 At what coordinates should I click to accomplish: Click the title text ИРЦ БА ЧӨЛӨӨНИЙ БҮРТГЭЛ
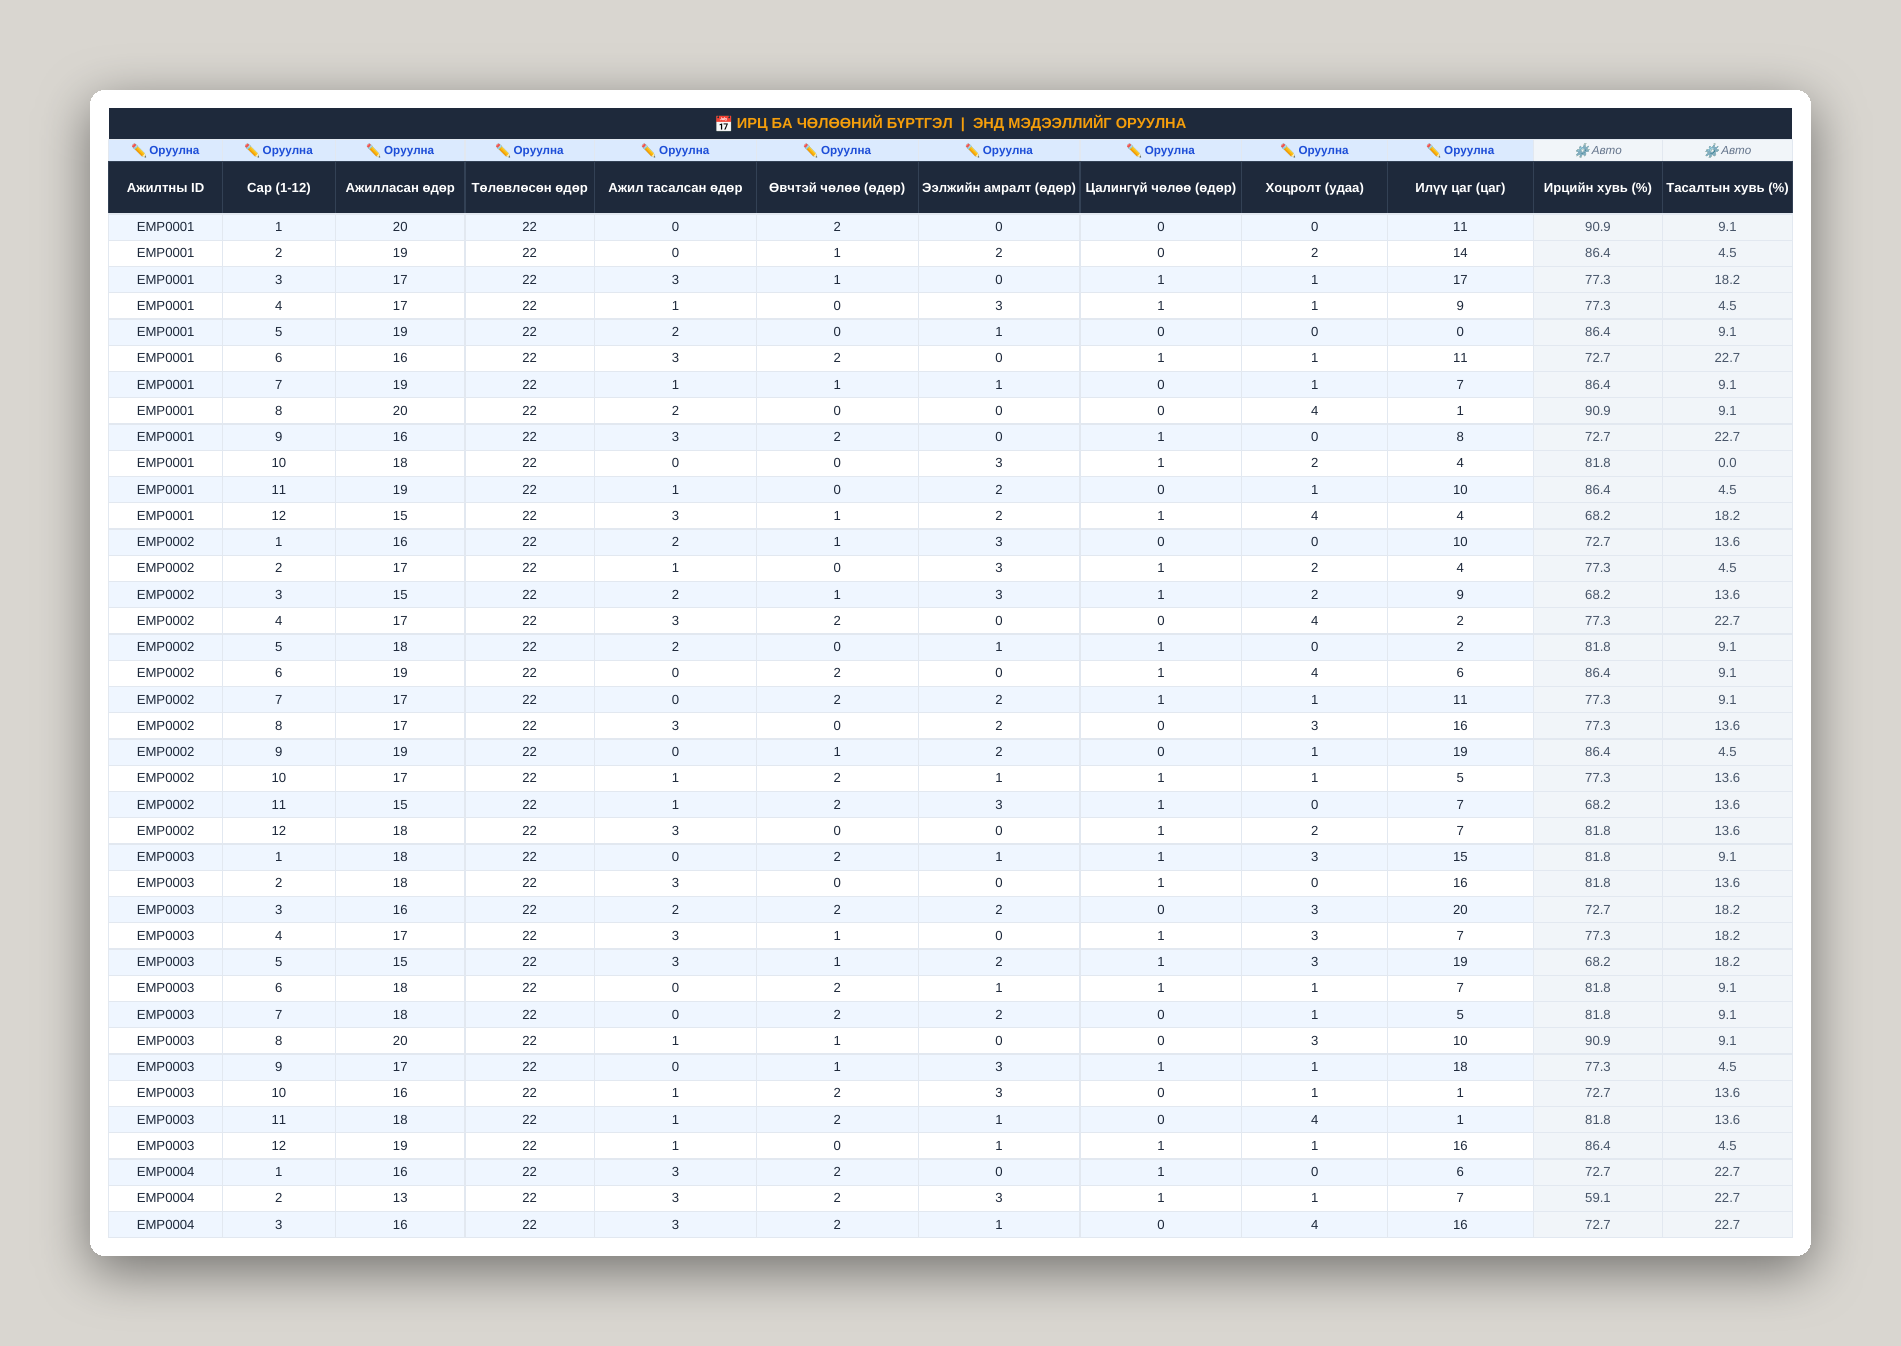844,123
